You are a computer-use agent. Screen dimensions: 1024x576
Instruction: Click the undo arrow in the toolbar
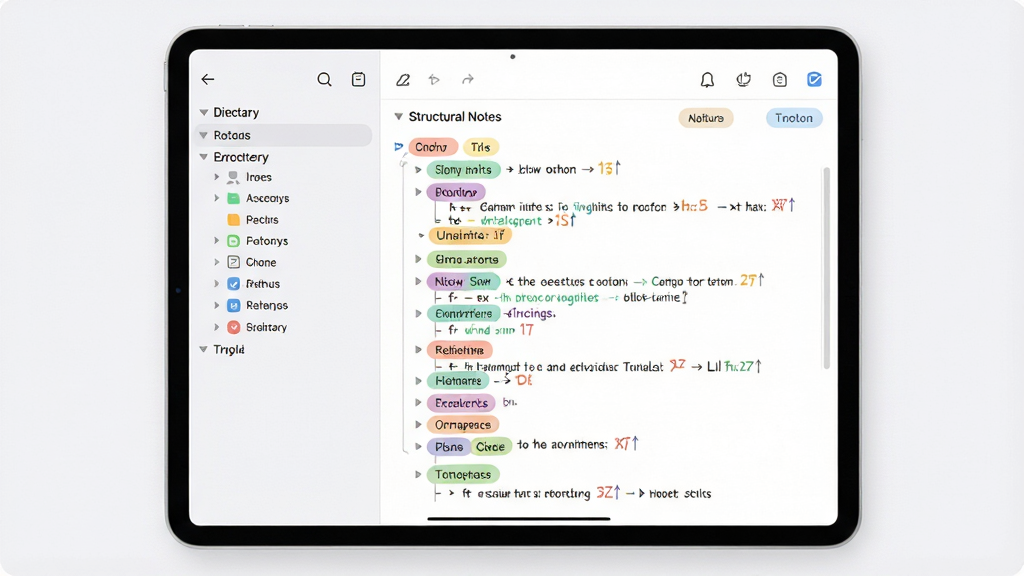(434, 80)
